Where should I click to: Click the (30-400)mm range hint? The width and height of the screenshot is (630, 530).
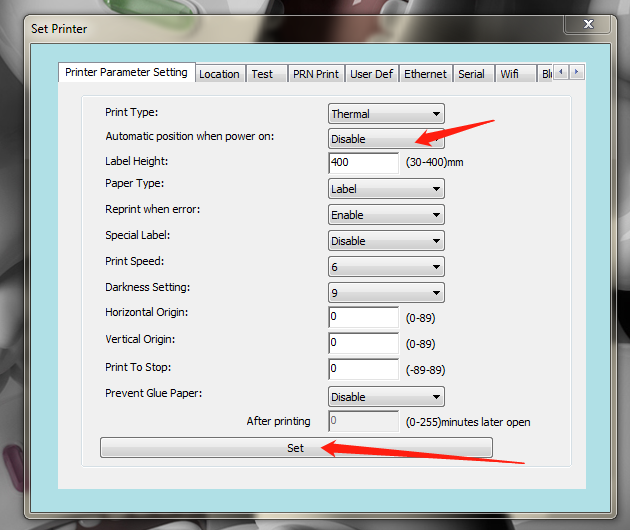click(434, 162)
